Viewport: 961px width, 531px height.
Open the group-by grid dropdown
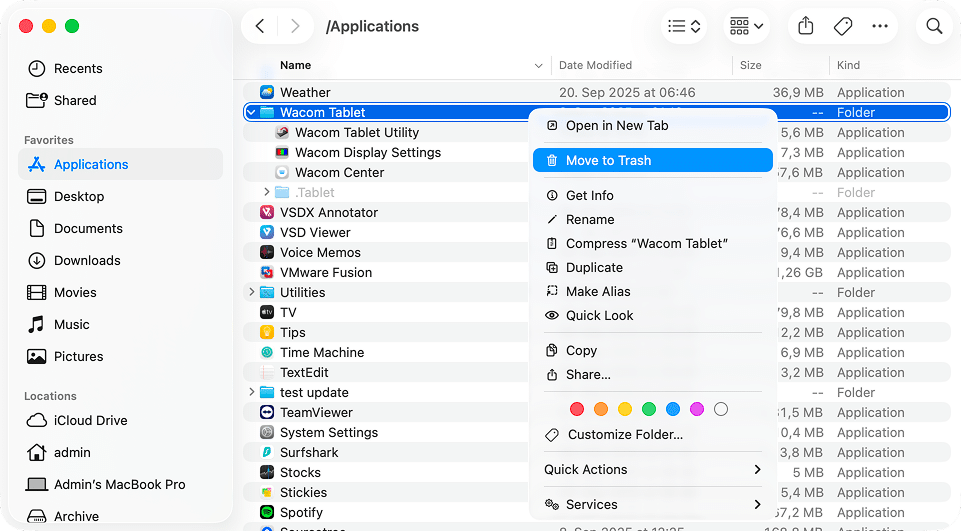point(746,26)
